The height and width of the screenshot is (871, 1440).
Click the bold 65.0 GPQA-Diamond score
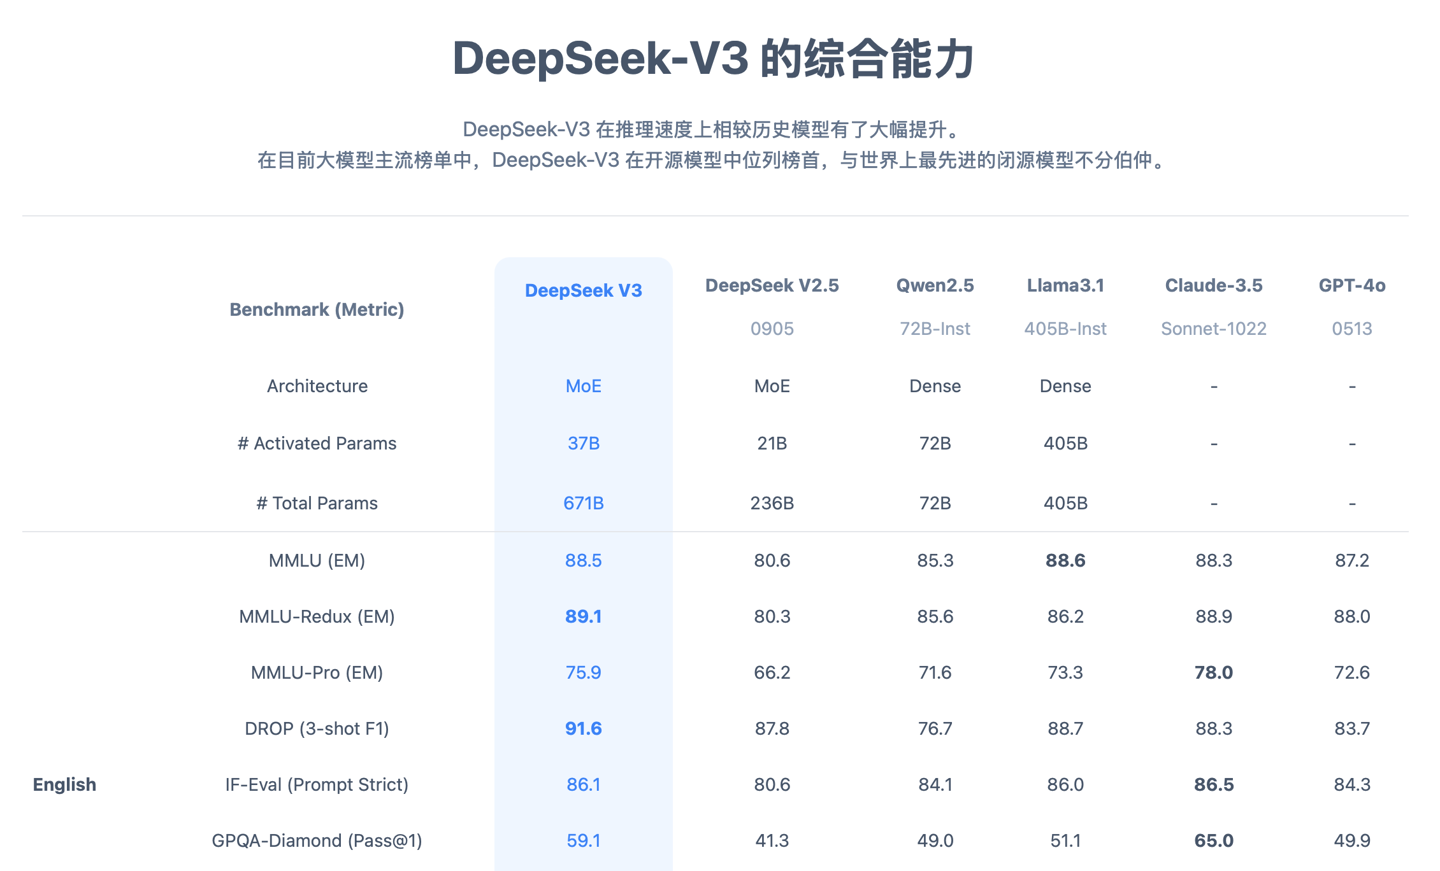1213,841
